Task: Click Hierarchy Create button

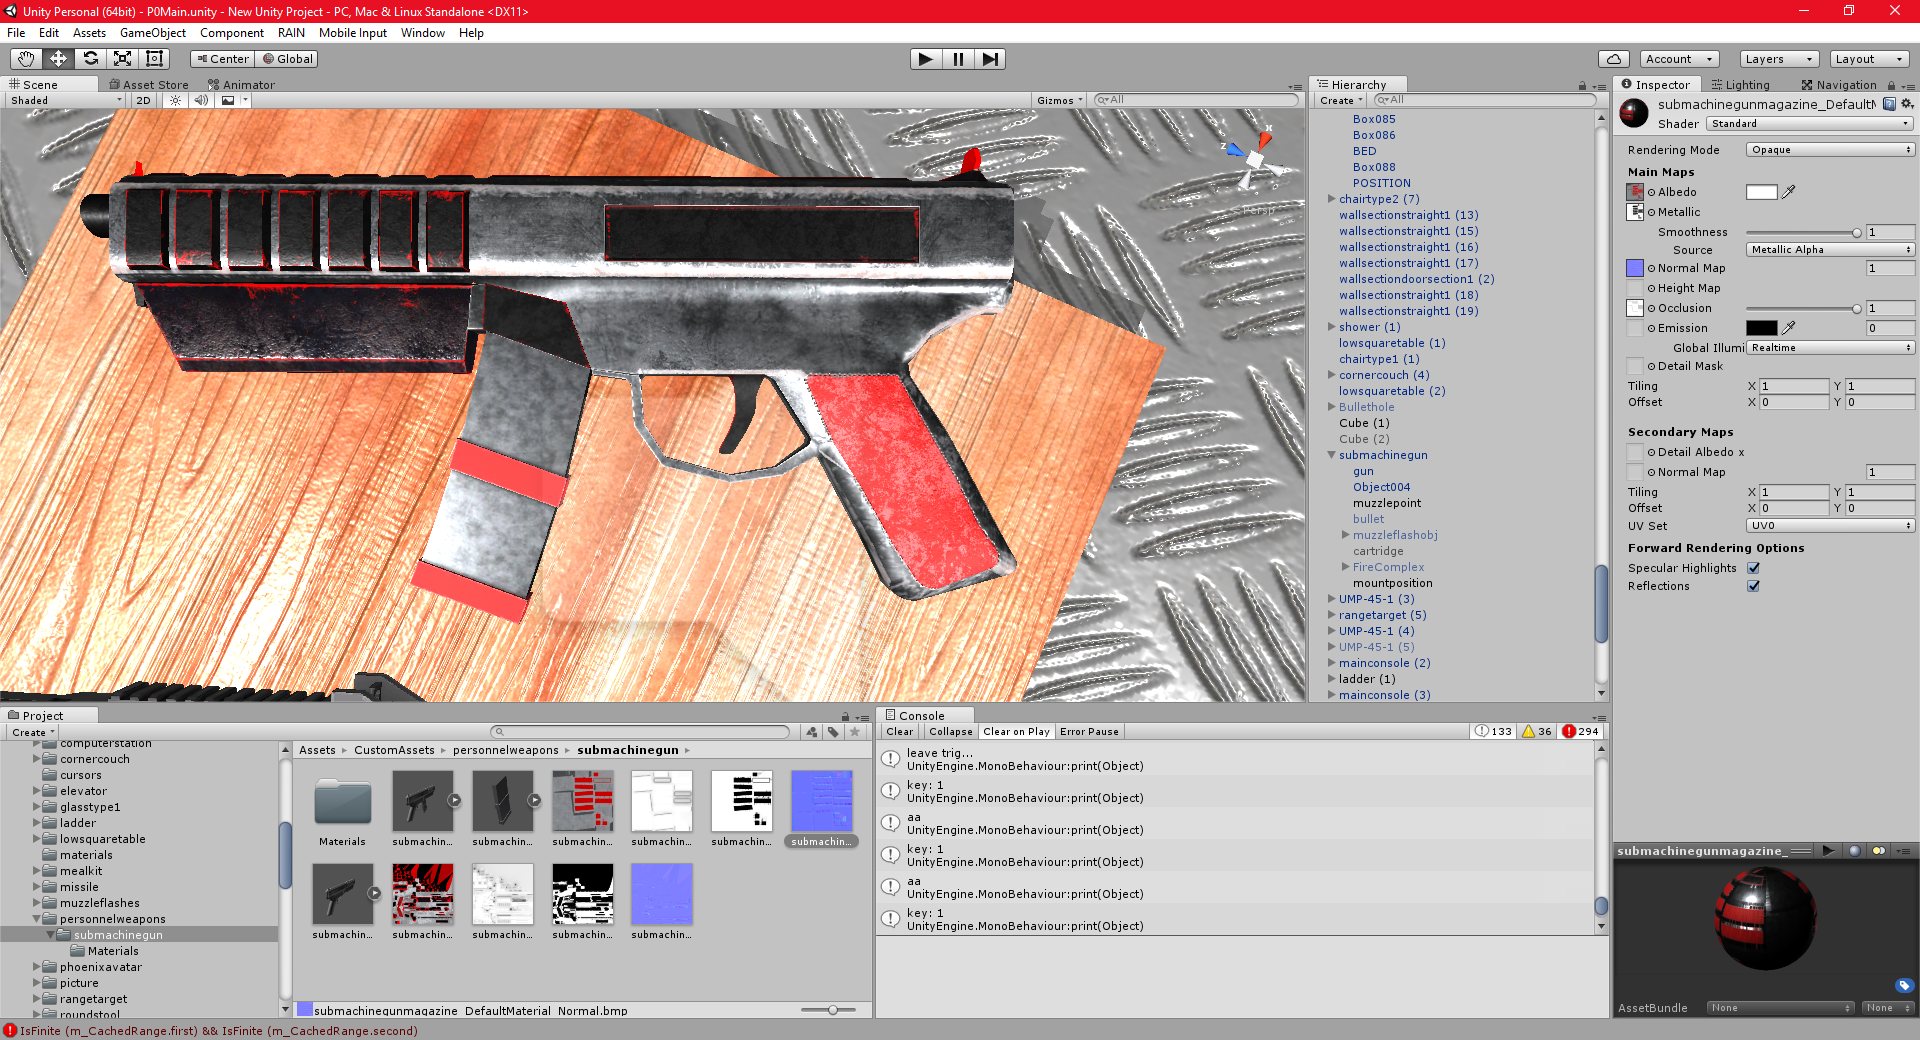Action: tap(1341, 100)
